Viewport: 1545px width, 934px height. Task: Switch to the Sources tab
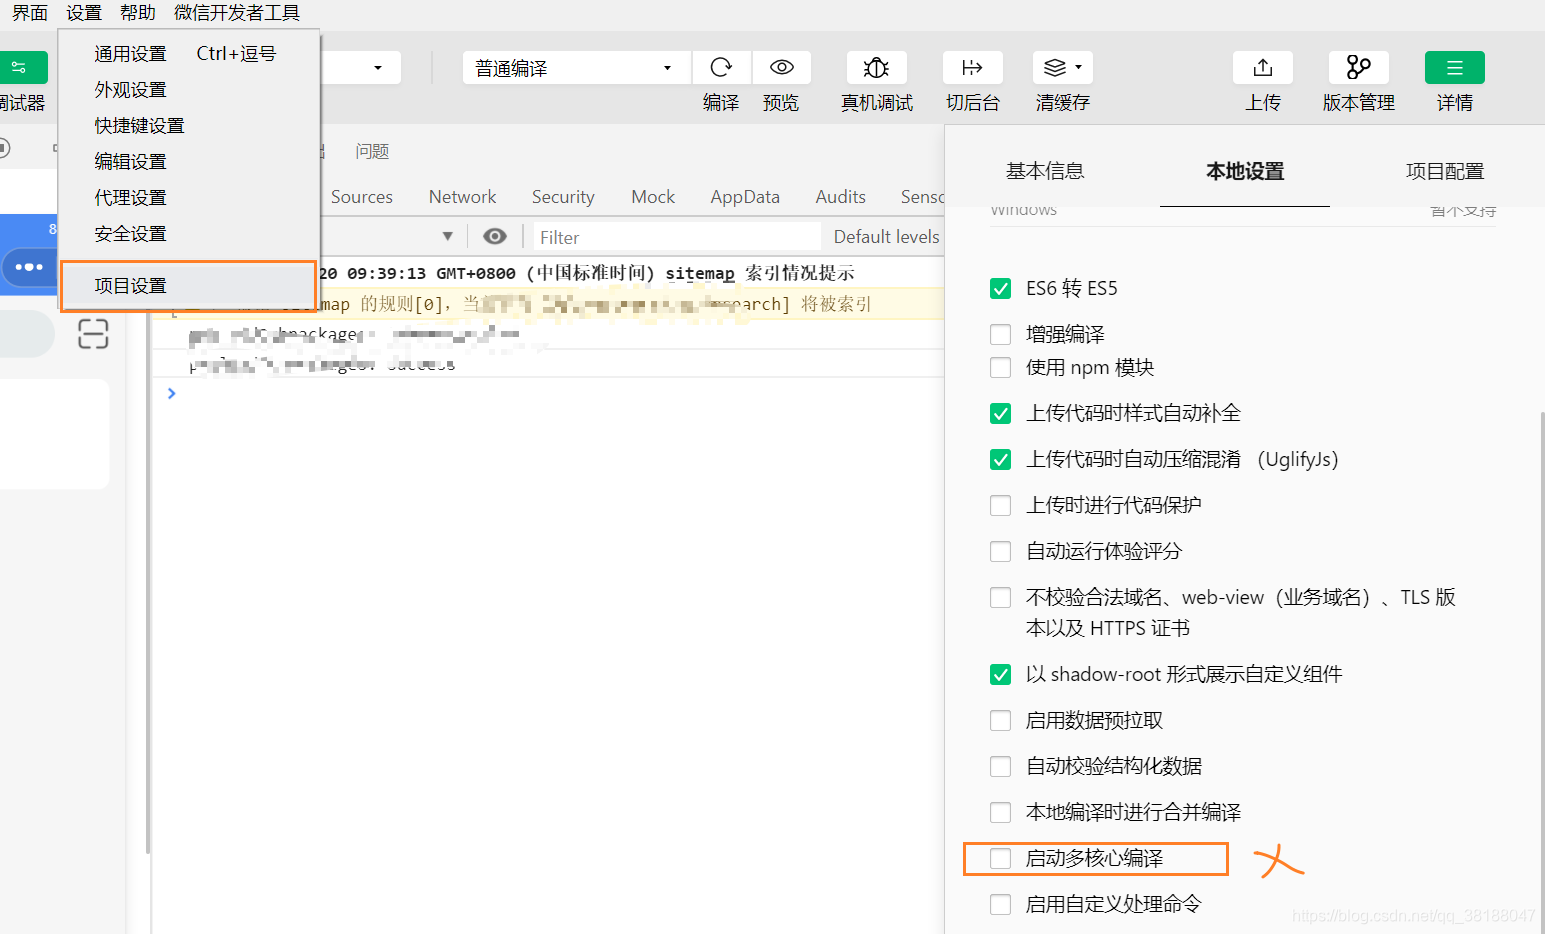tap(362, 197)
